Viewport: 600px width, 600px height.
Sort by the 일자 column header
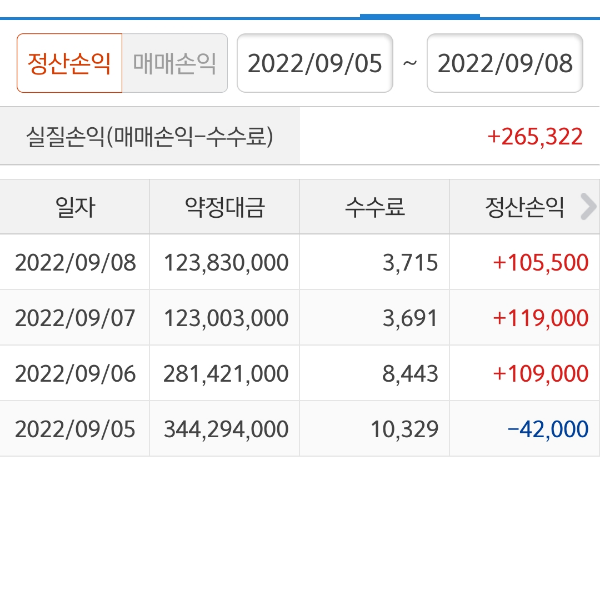(x=75, y=208)
